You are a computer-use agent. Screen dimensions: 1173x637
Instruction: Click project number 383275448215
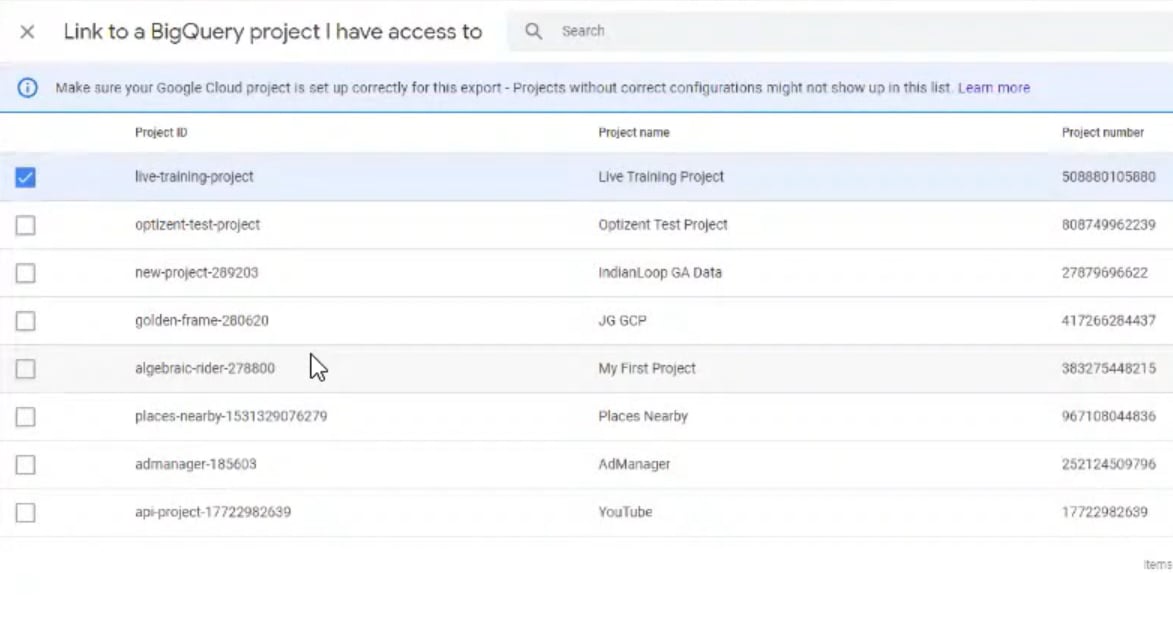[1109, 368]
